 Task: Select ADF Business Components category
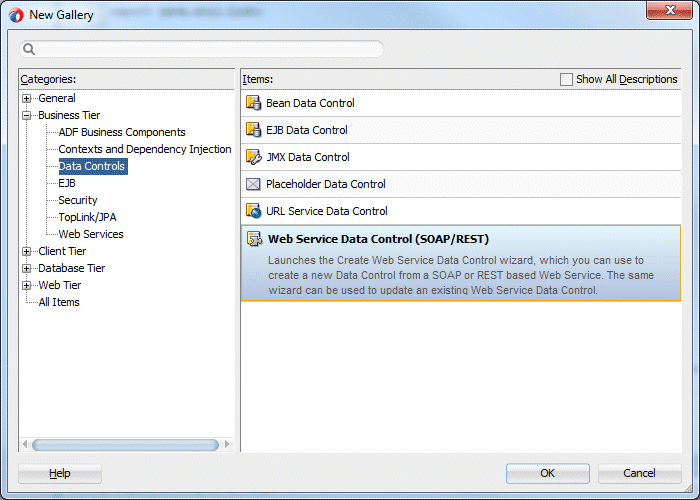click(122, 132)
